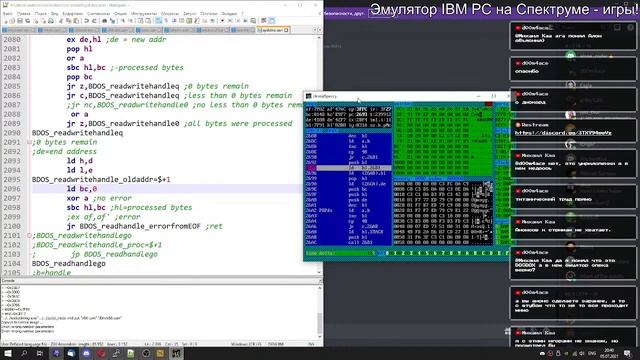The height and width of the screenshot is (360, 640).
Task: Click the label BDOS_readwritehandleq on line 2090
Action: coord(77,133)
